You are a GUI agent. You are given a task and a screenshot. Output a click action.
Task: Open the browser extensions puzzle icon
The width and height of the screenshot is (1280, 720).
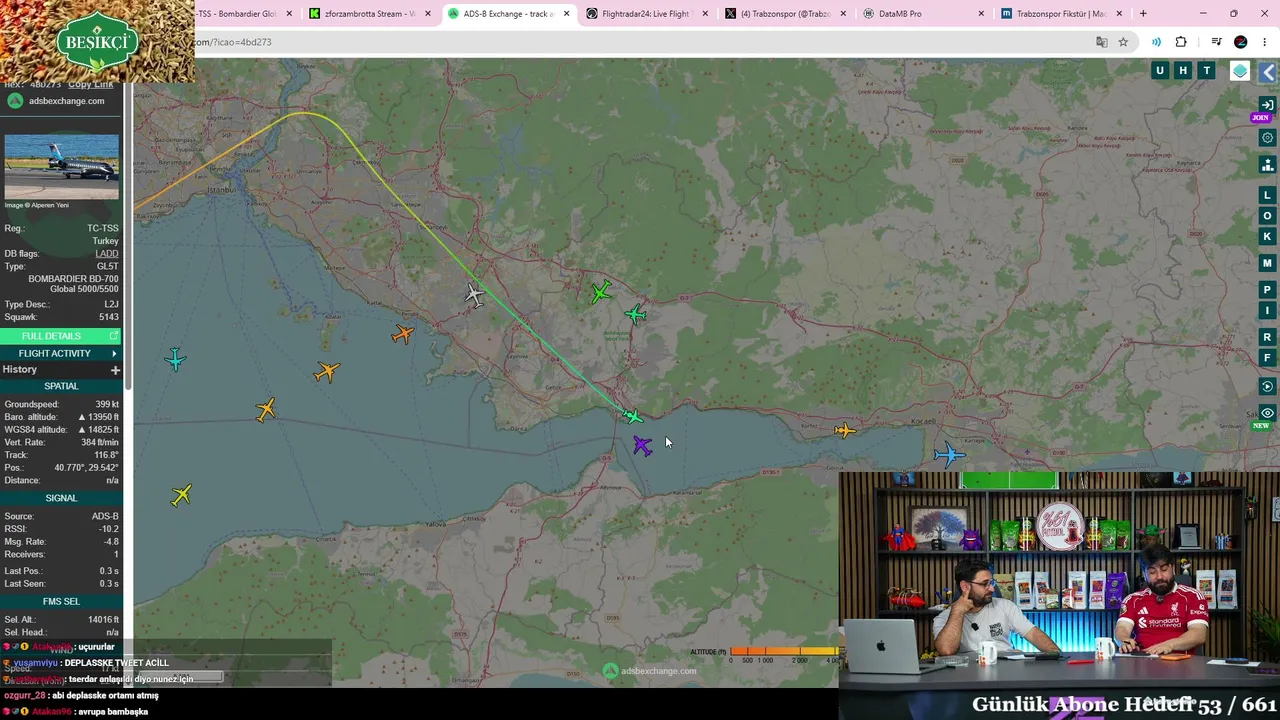pyautogui.click(x=1181, y=42)
